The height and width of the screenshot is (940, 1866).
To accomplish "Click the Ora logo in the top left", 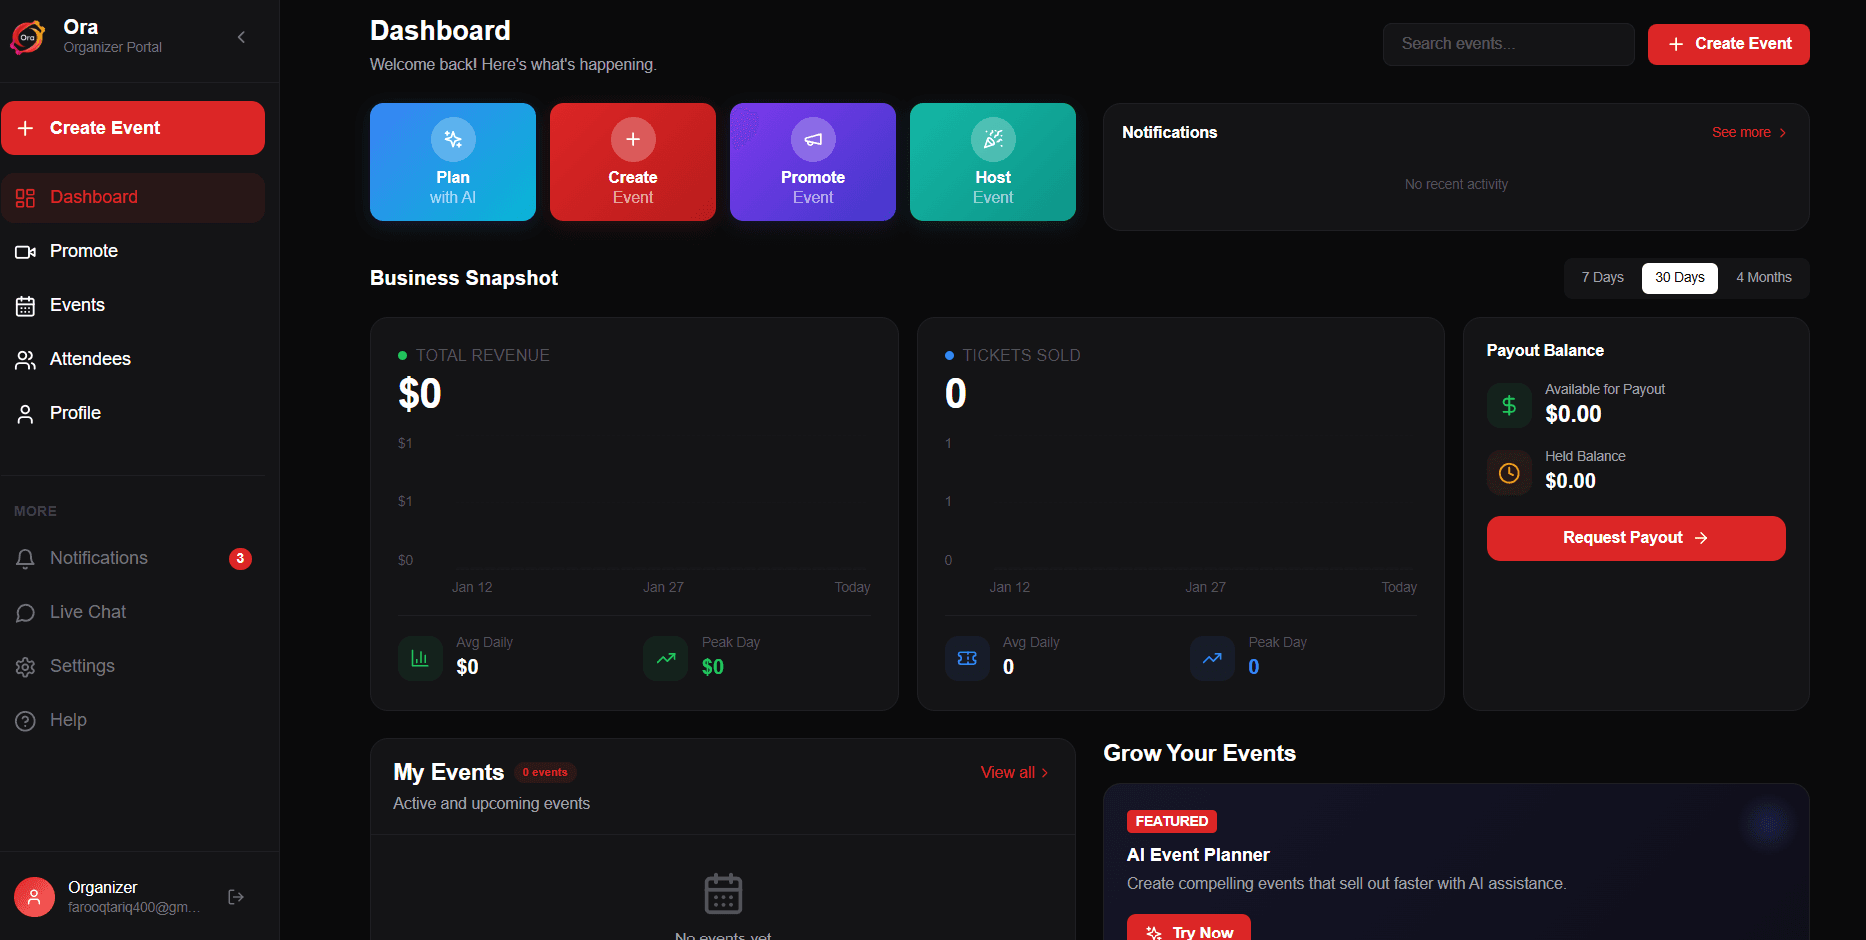I will point(27,36).
